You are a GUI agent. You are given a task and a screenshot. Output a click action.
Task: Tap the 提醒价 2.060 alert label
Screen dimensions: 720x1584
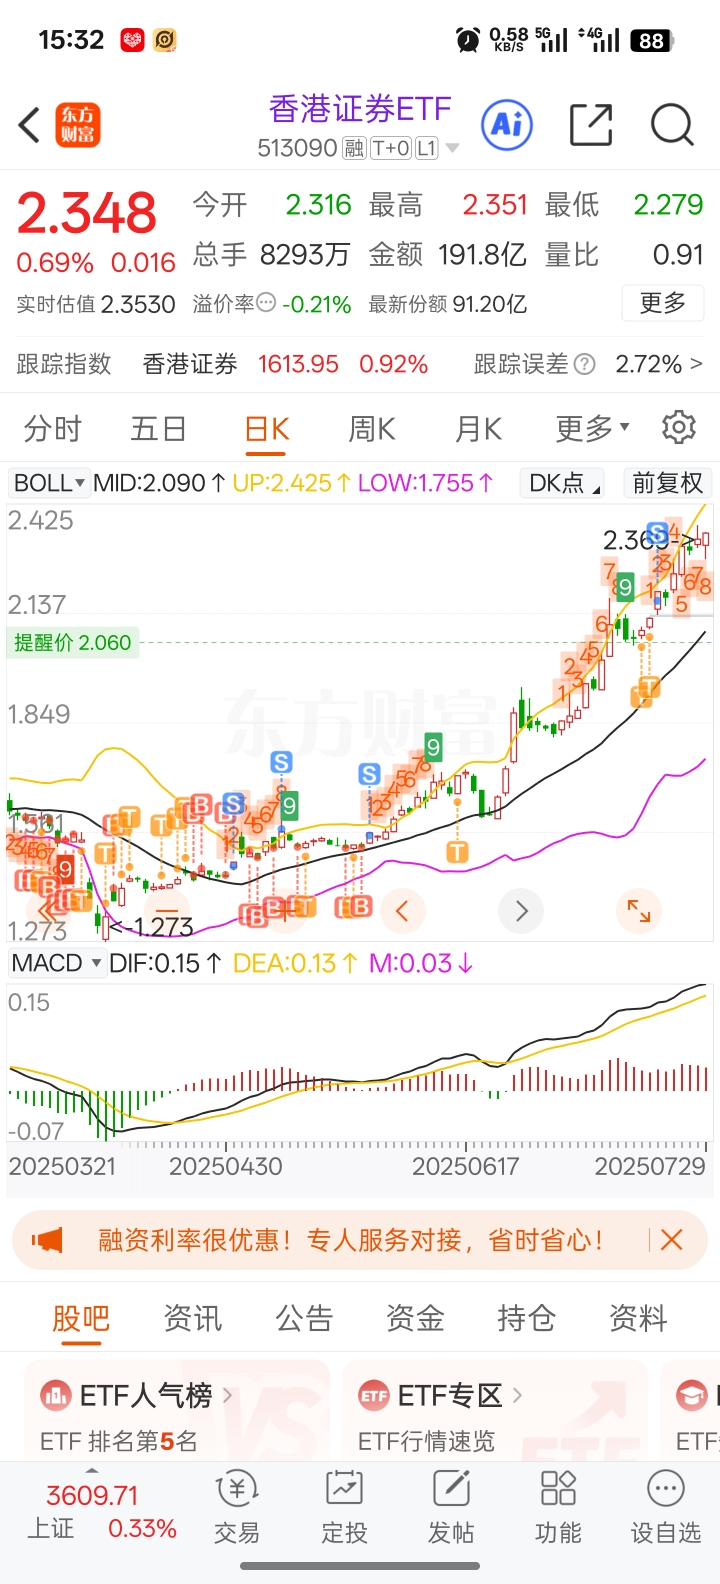pyautogui.click(x=72, y=642)
